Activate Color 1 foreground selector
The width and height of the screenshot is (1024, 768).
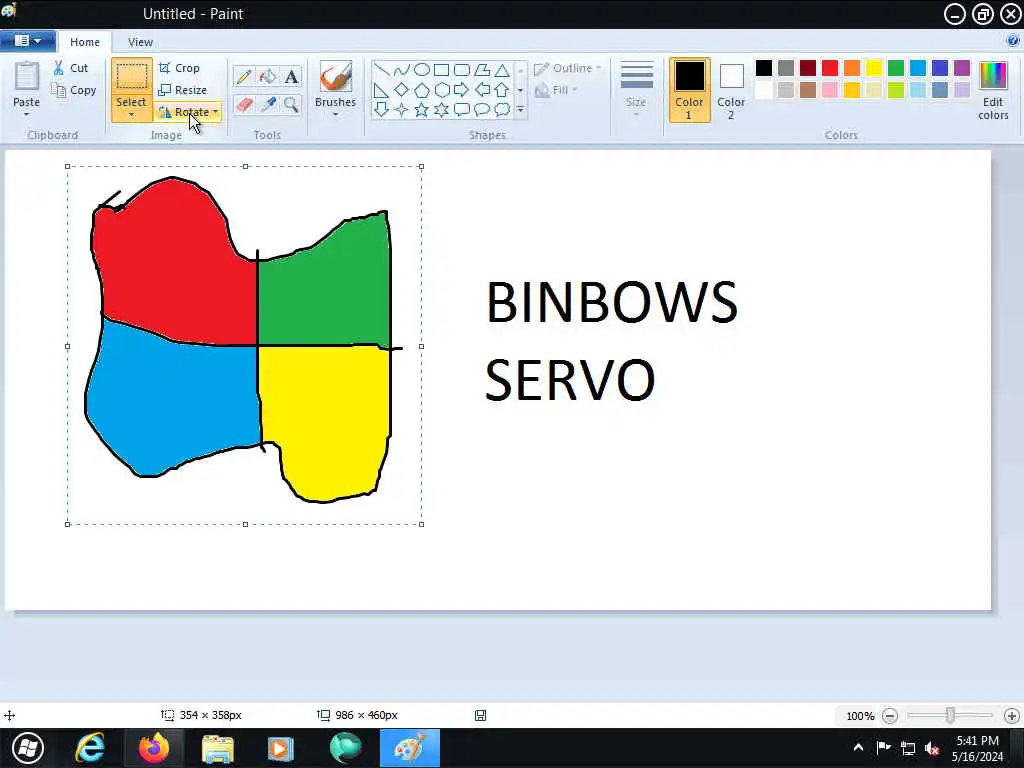click(689, 90)
